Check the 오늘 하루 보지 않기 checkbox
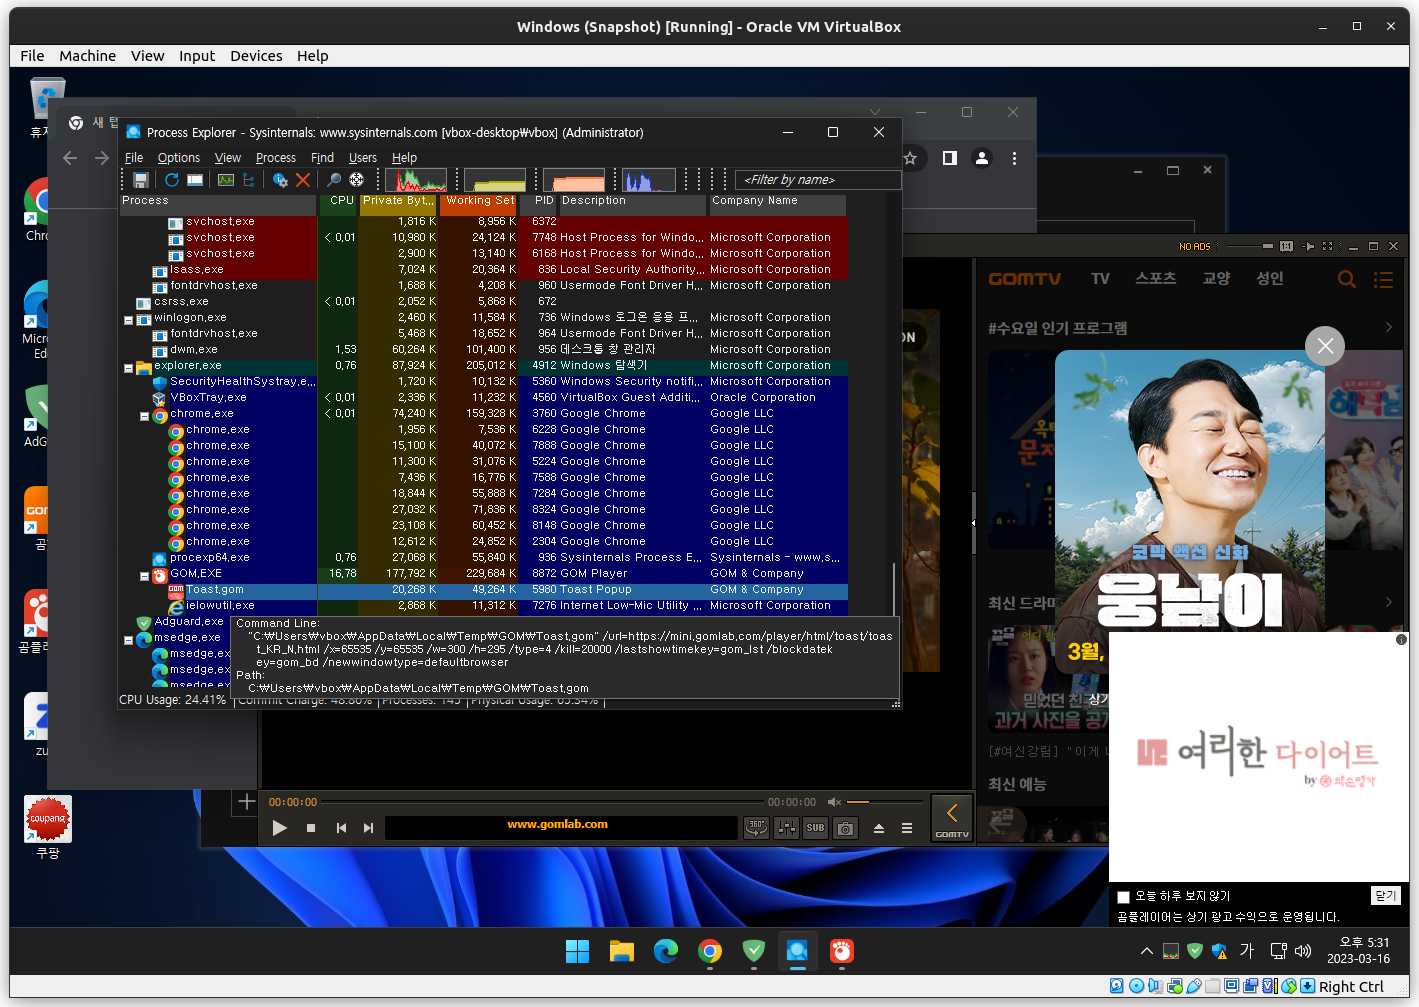 (x=1123, y=896)
